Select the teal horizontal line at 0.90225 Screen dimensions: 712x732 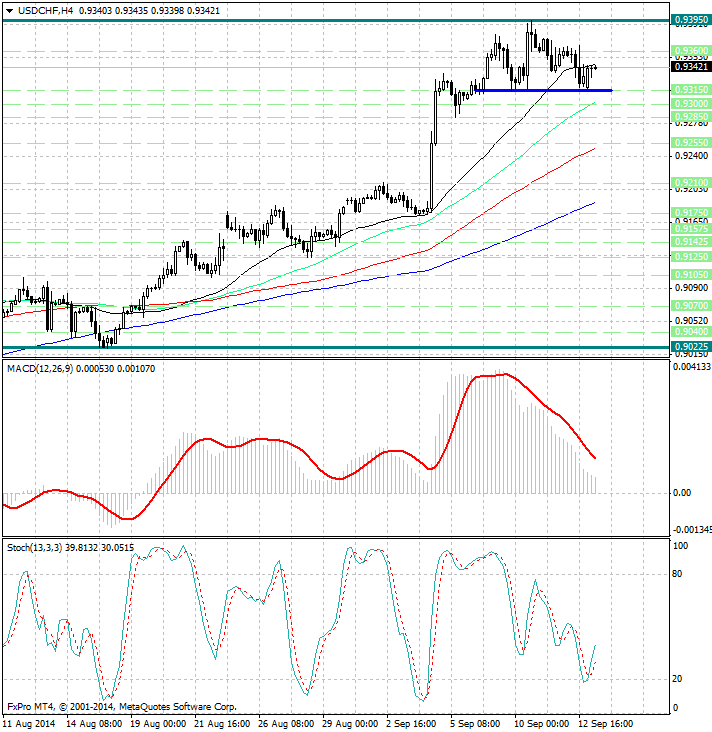tap(336, 347)
